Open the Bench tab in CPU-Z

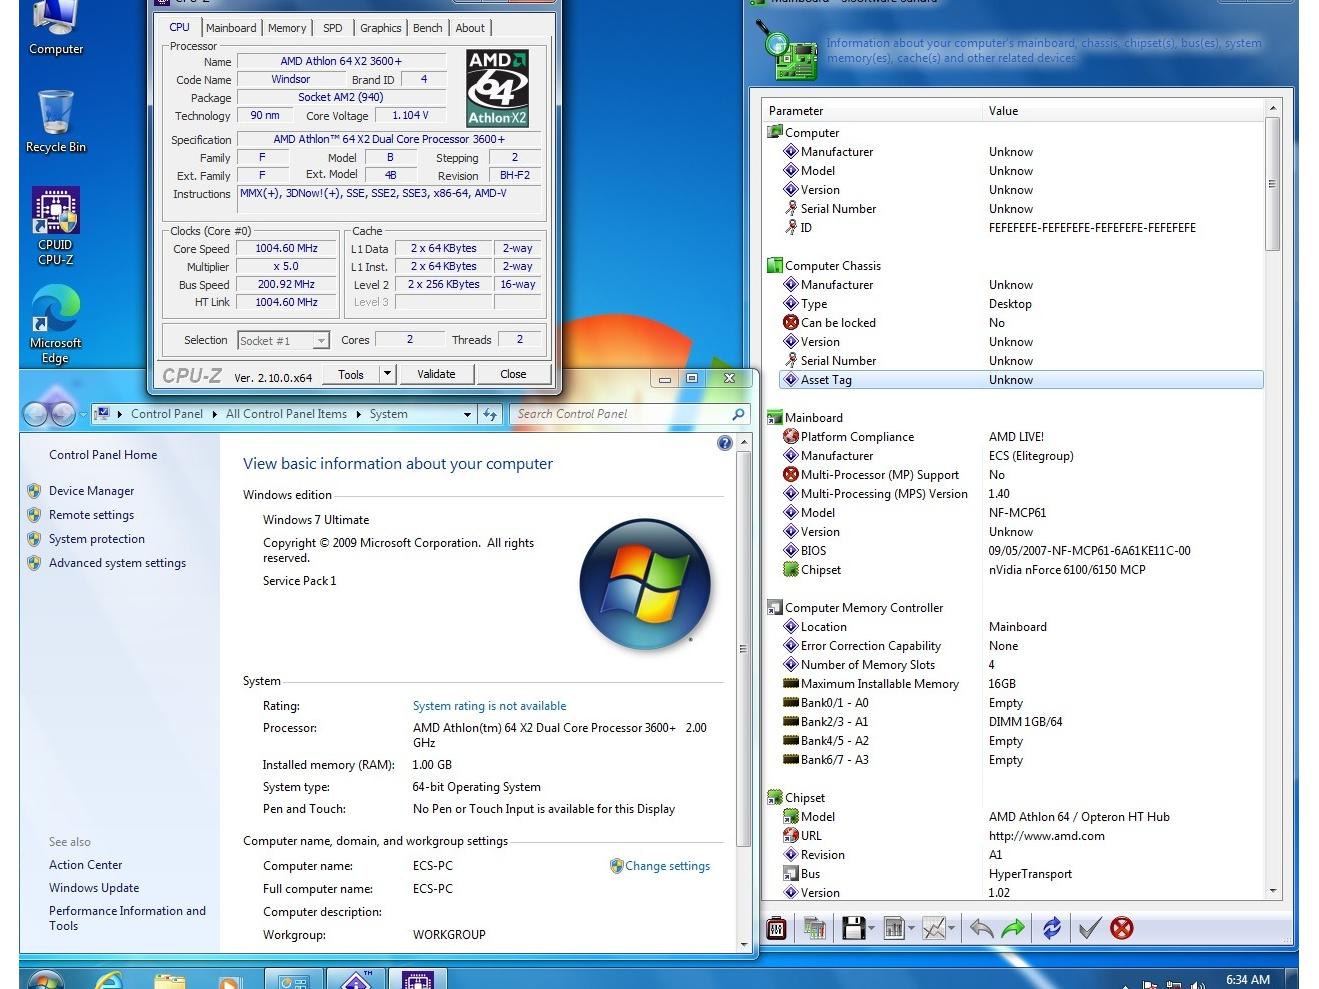(427, 28)
